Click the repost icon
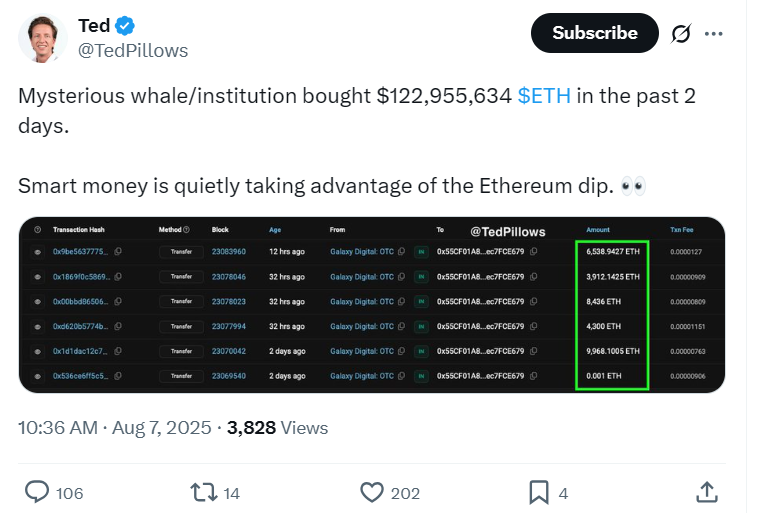 pos(203,492)
